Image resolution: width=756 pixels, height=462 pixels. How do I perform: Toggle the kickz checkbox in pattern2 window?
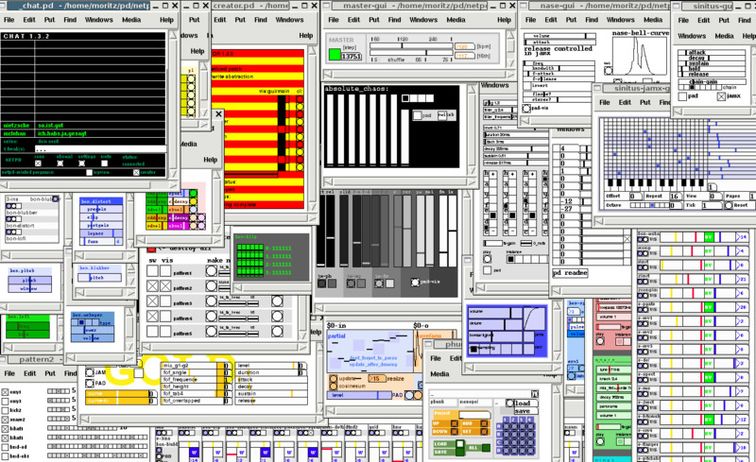pos(5,410)
